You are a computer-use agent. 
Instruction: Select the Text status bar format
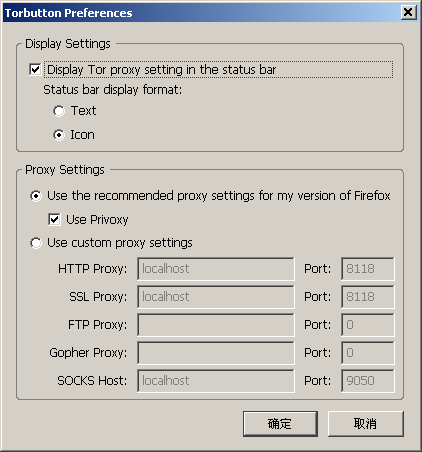(x=59, y=111)
